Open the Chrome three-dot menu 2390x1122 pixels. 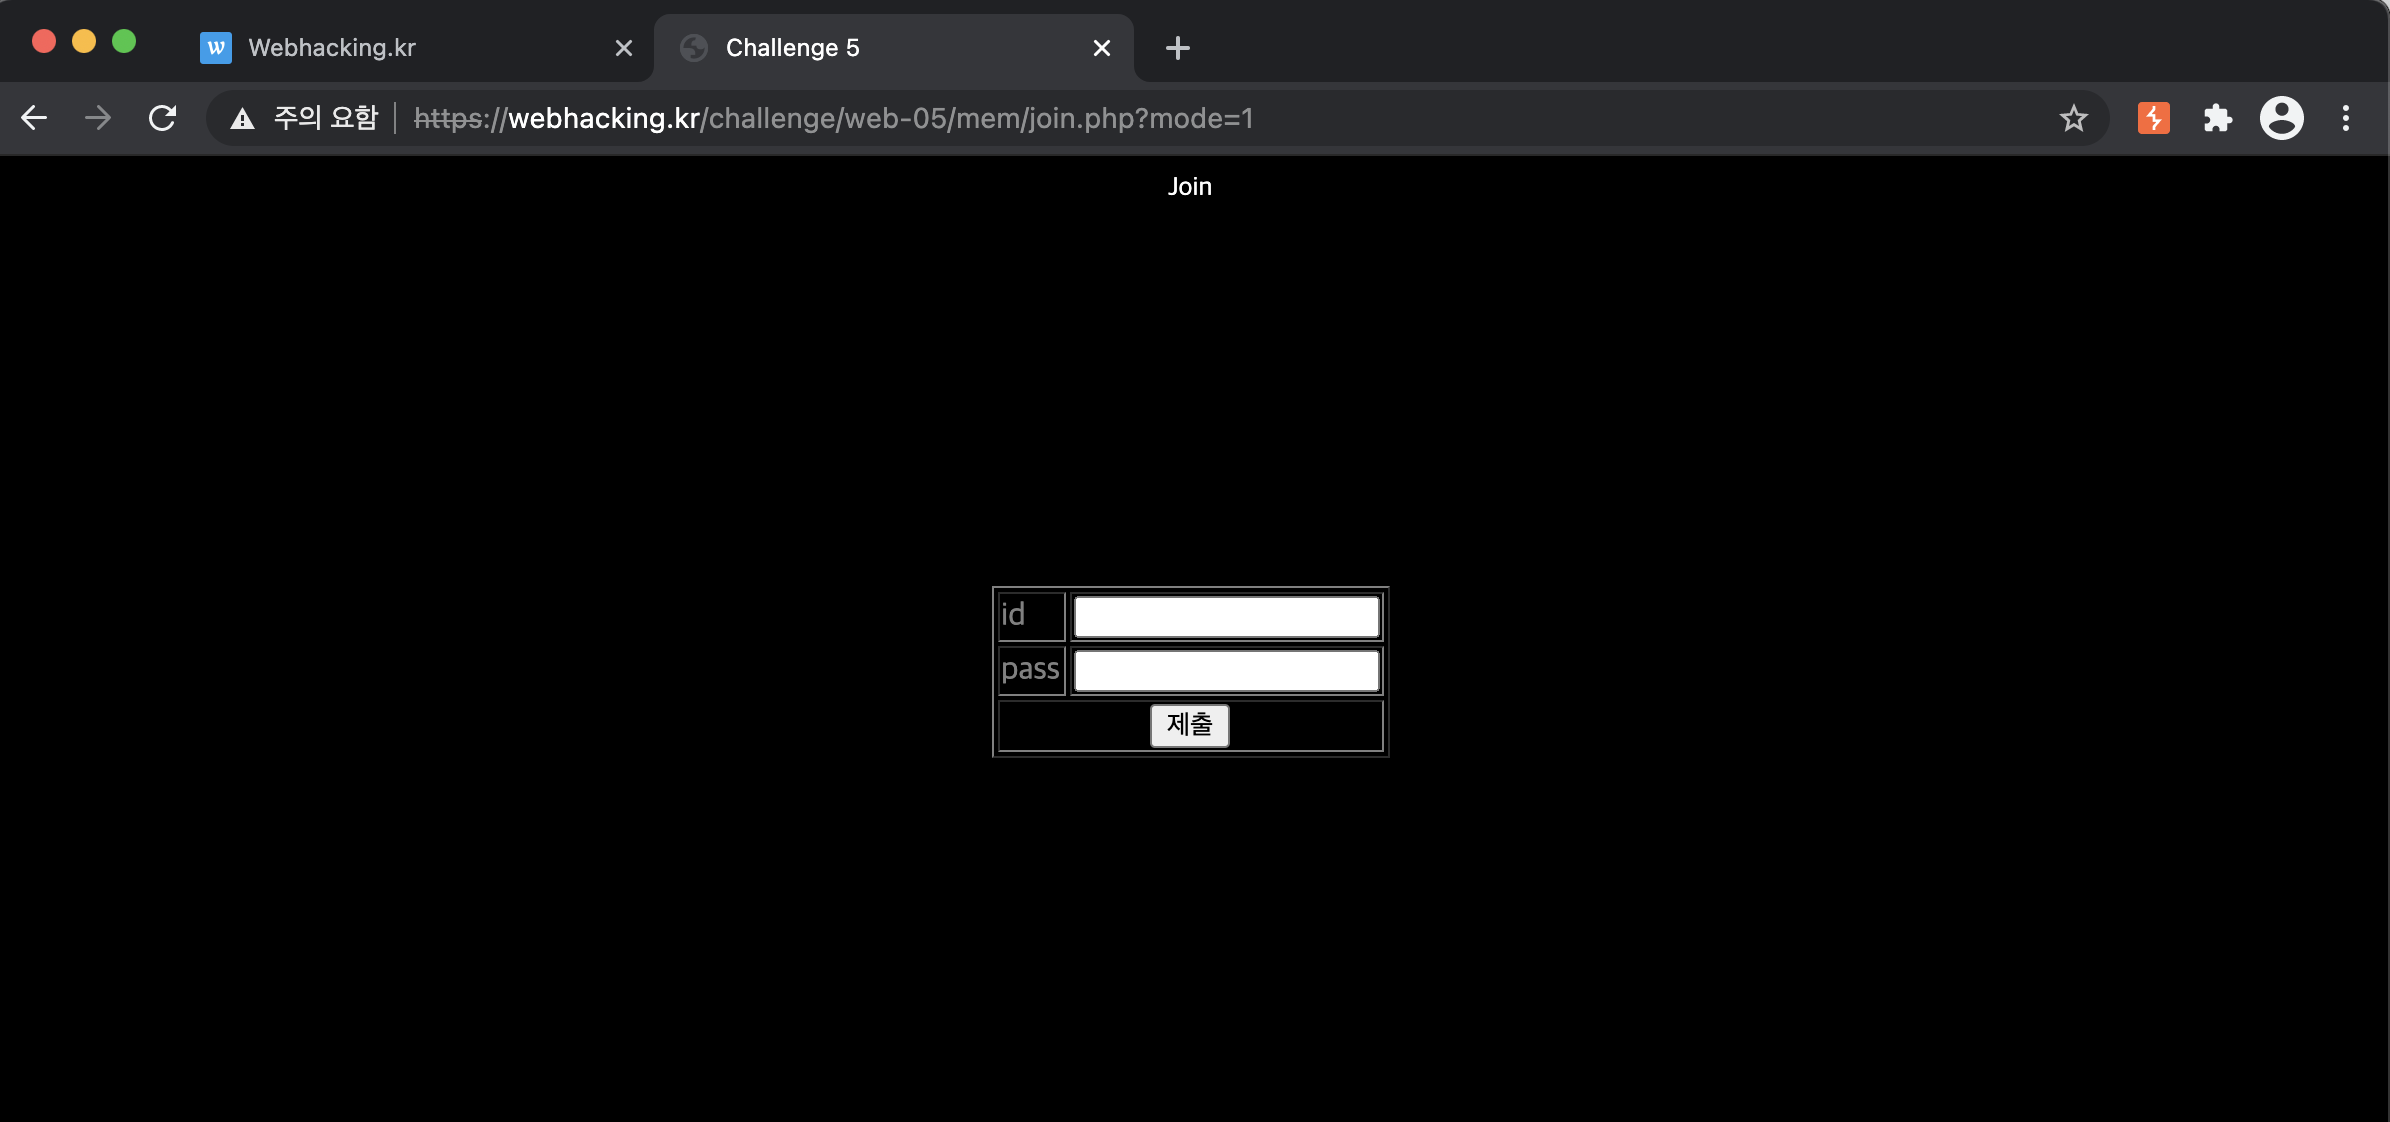pos(2345,118)
